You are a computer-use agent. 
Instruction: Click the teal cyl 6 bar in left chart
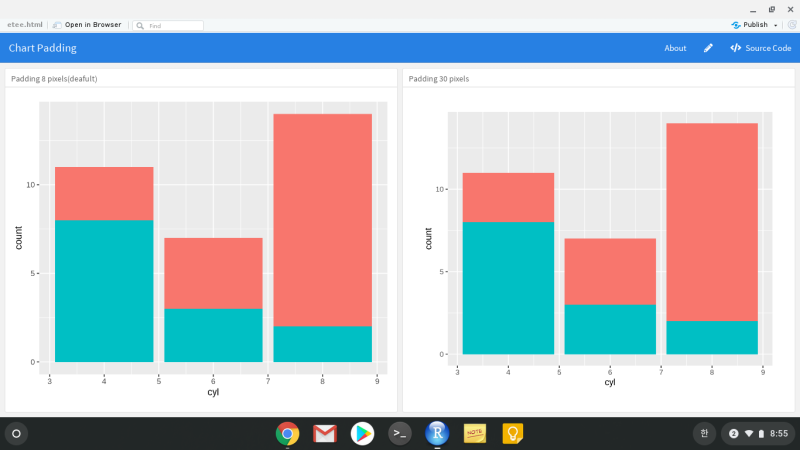point(213,335)
